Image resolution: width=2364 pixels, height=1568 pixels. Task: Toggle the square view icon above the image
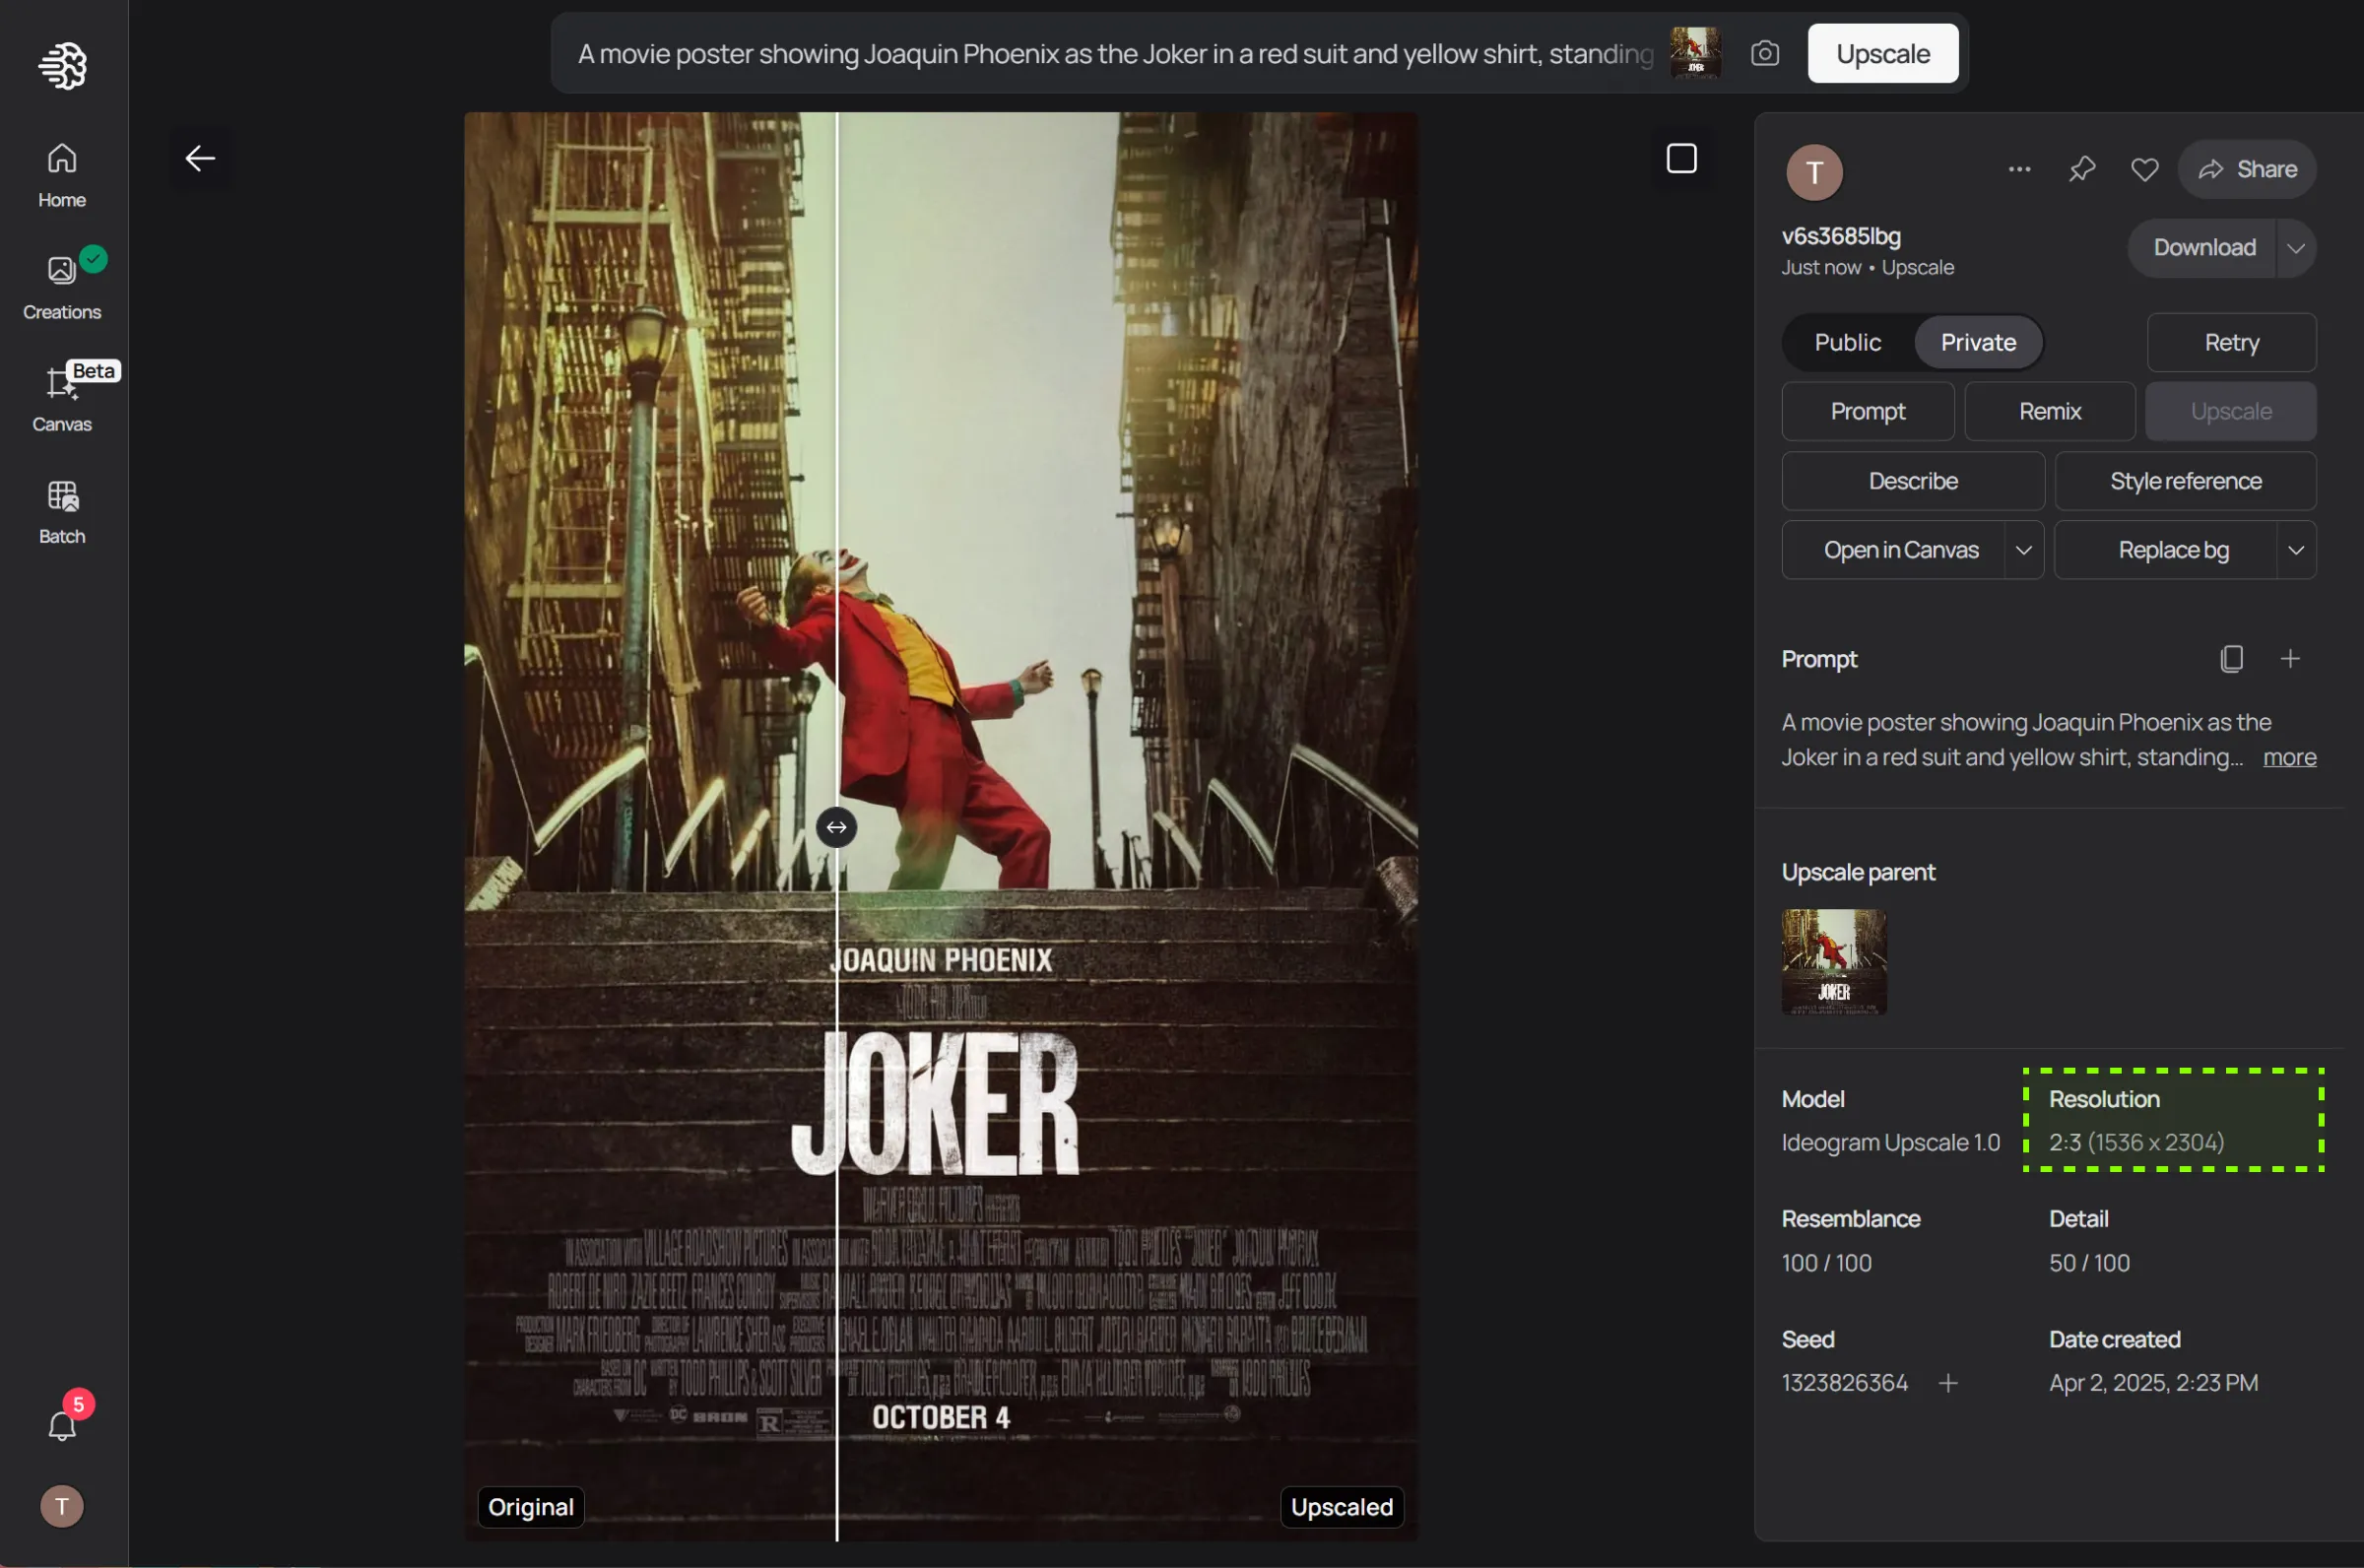pos(1681,158)
